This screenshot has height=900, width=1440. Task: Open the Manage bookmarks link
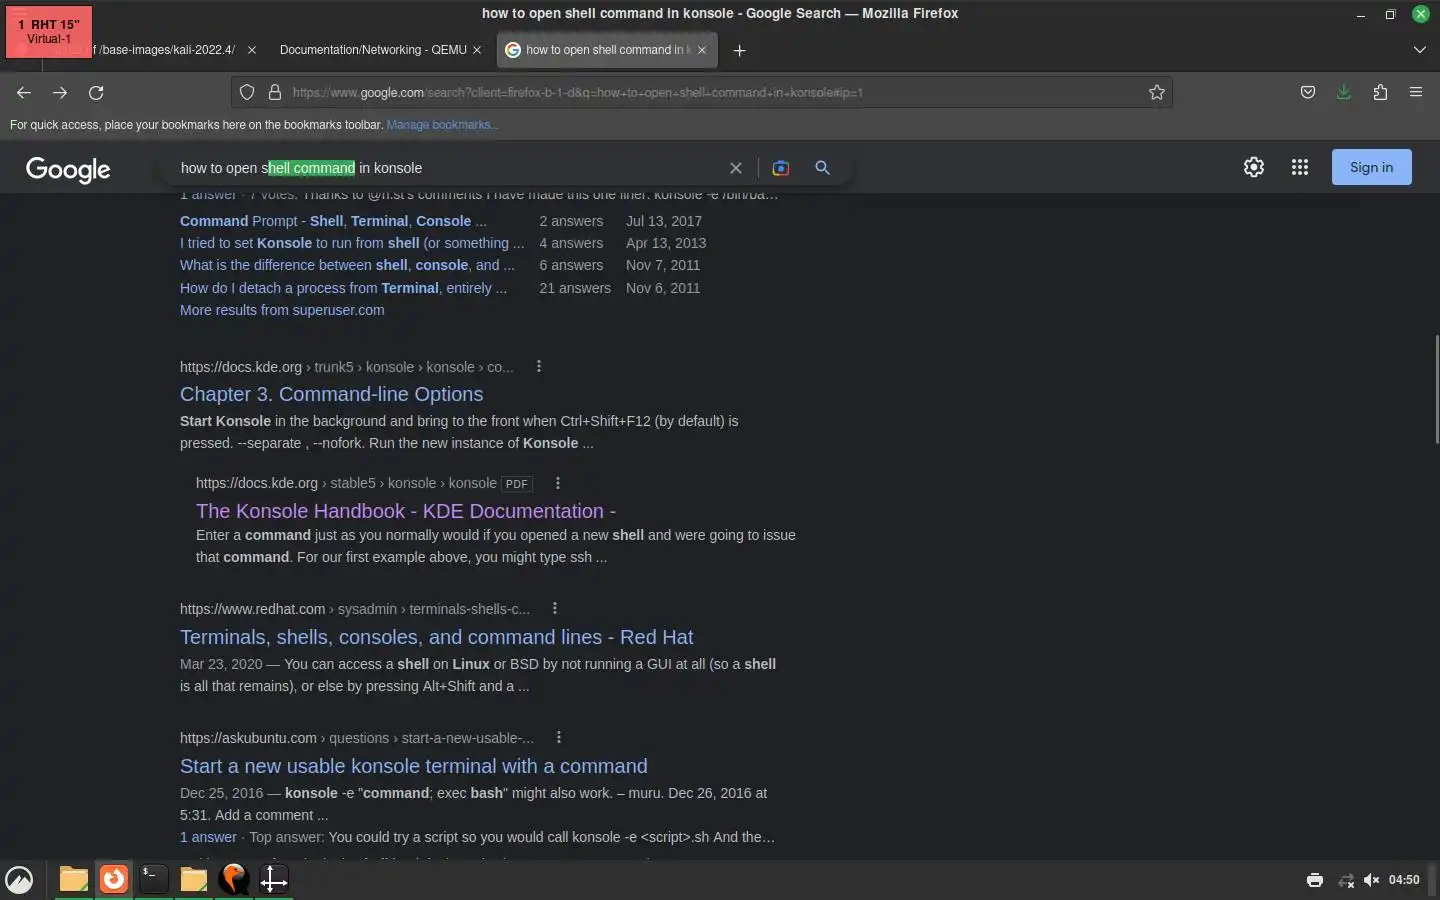point(442,125)
